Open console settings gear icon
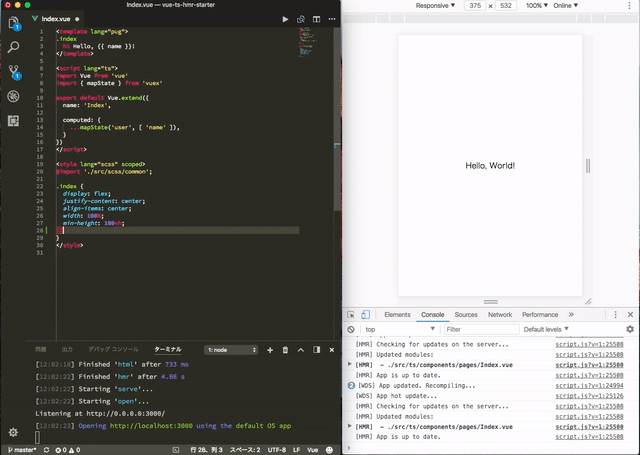 tap(630, 329)
